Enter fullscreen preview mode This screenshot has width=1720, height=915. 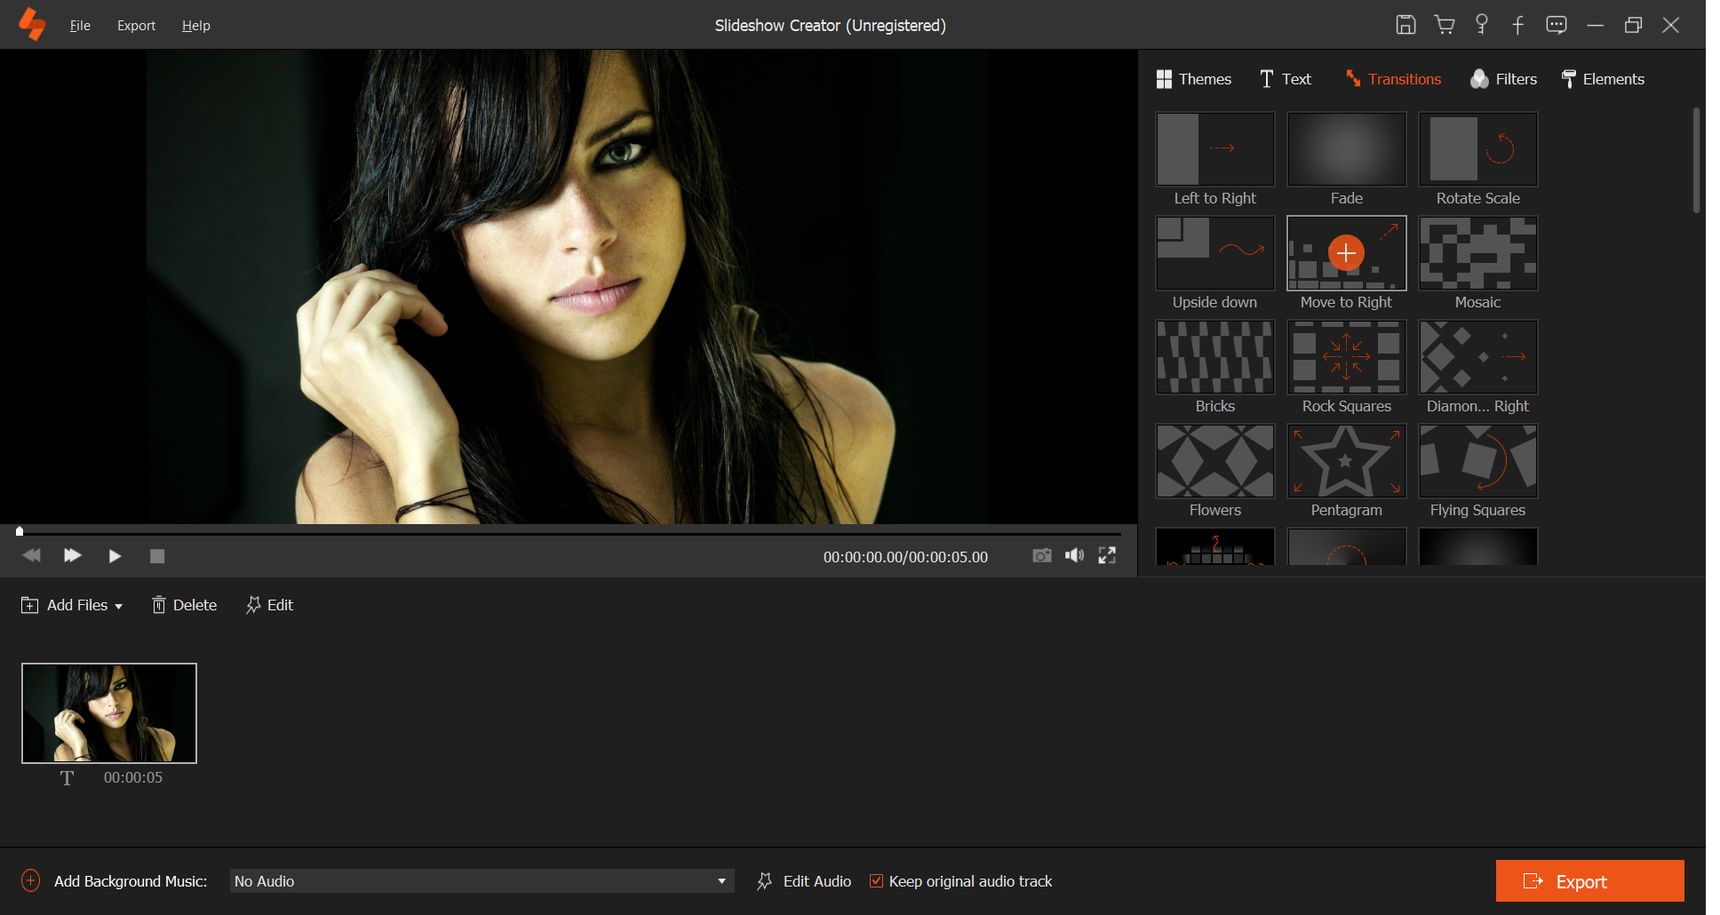[x=1107, y=555]
